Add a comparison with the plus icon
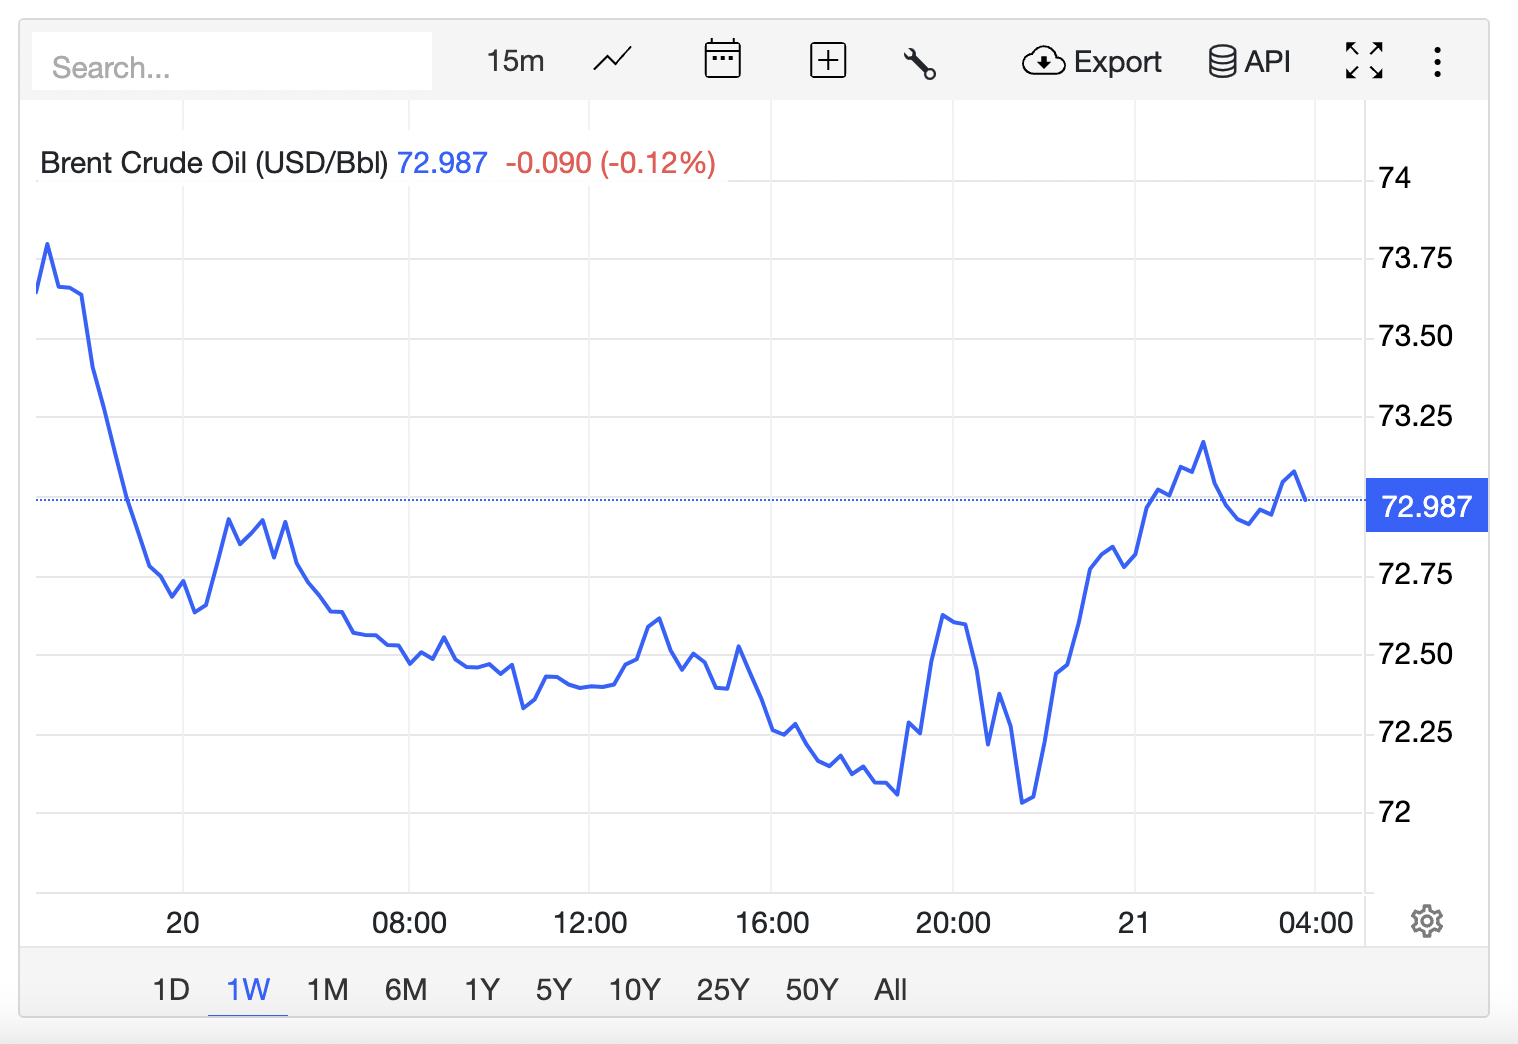 pos(828,60)
